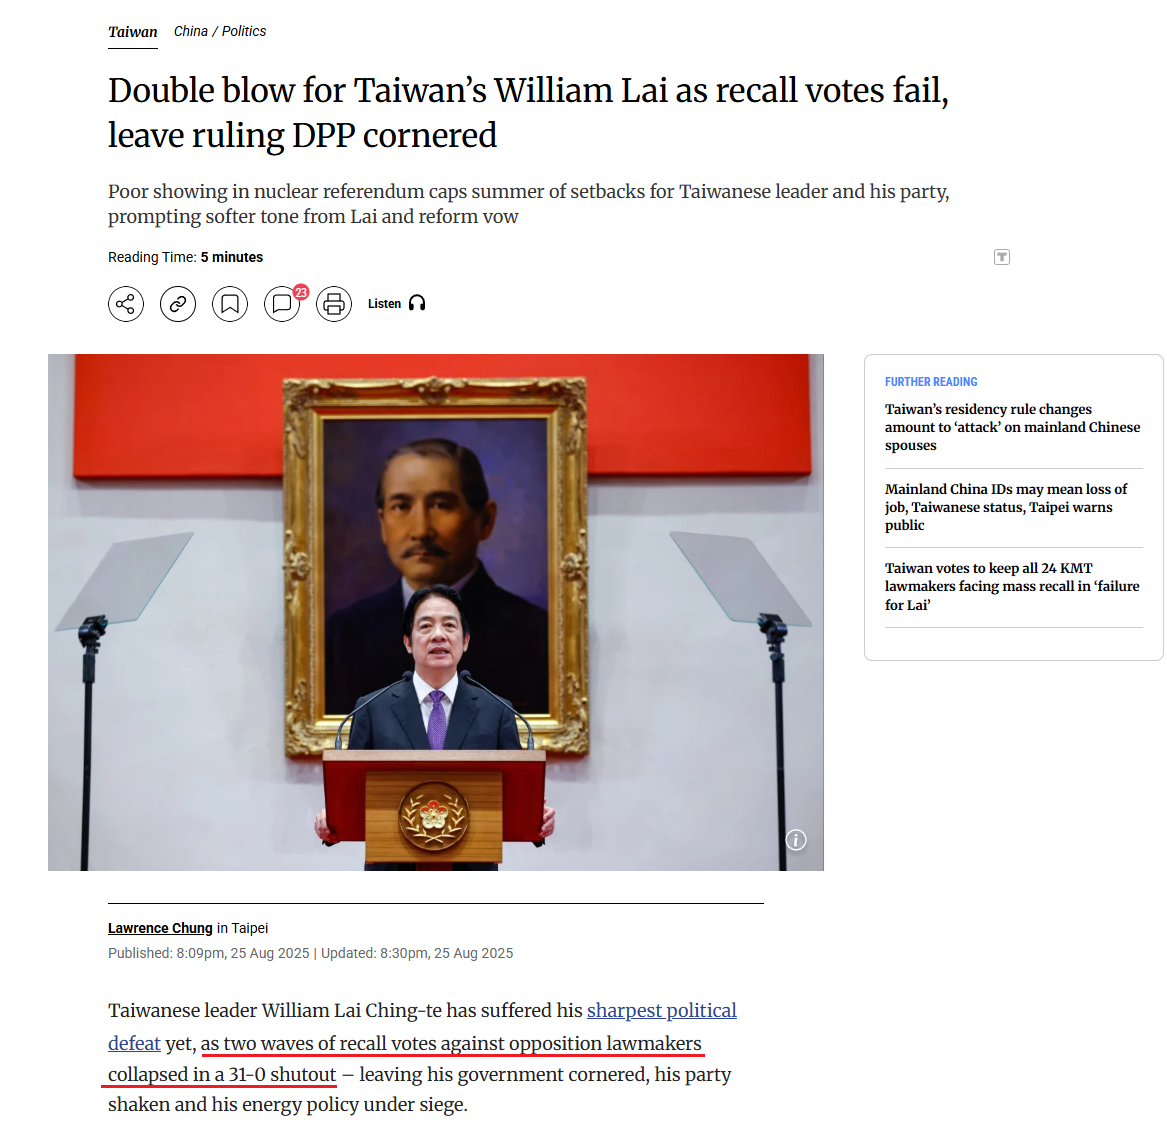This screenshot has width=1167, height=1127.
Task: Bookmark this article
Action: pos(230,304)
